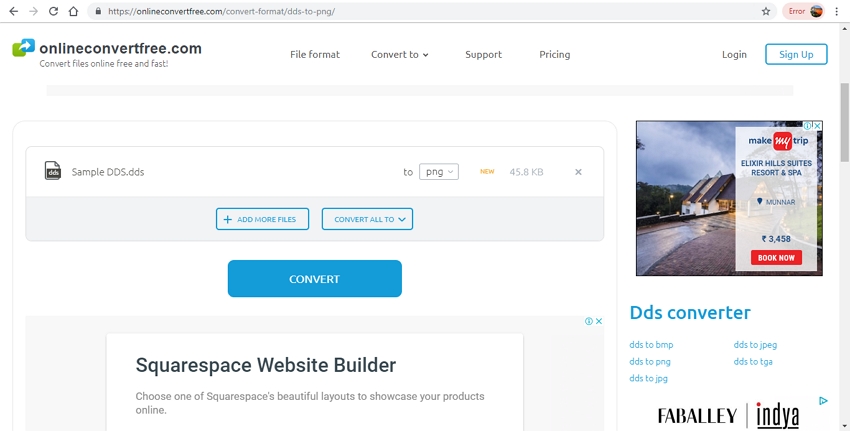Click the onlineconvertfree logo icon

23,49
